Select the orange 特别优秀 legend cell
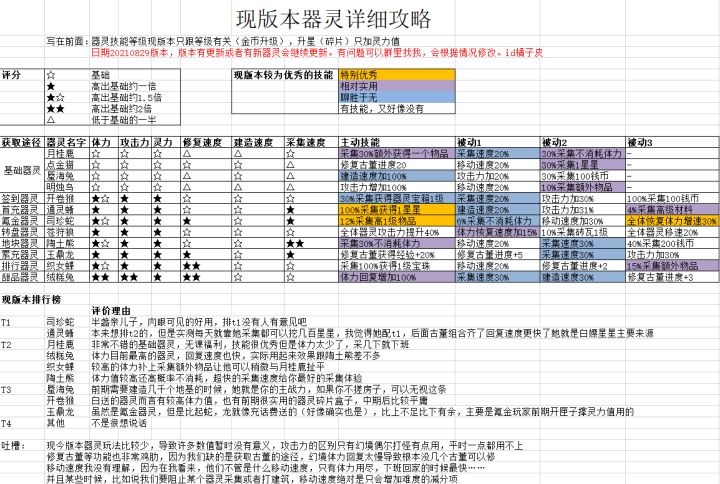Image resolution: width=720 pixels, height=484 pixels. [x=397, y=75]
